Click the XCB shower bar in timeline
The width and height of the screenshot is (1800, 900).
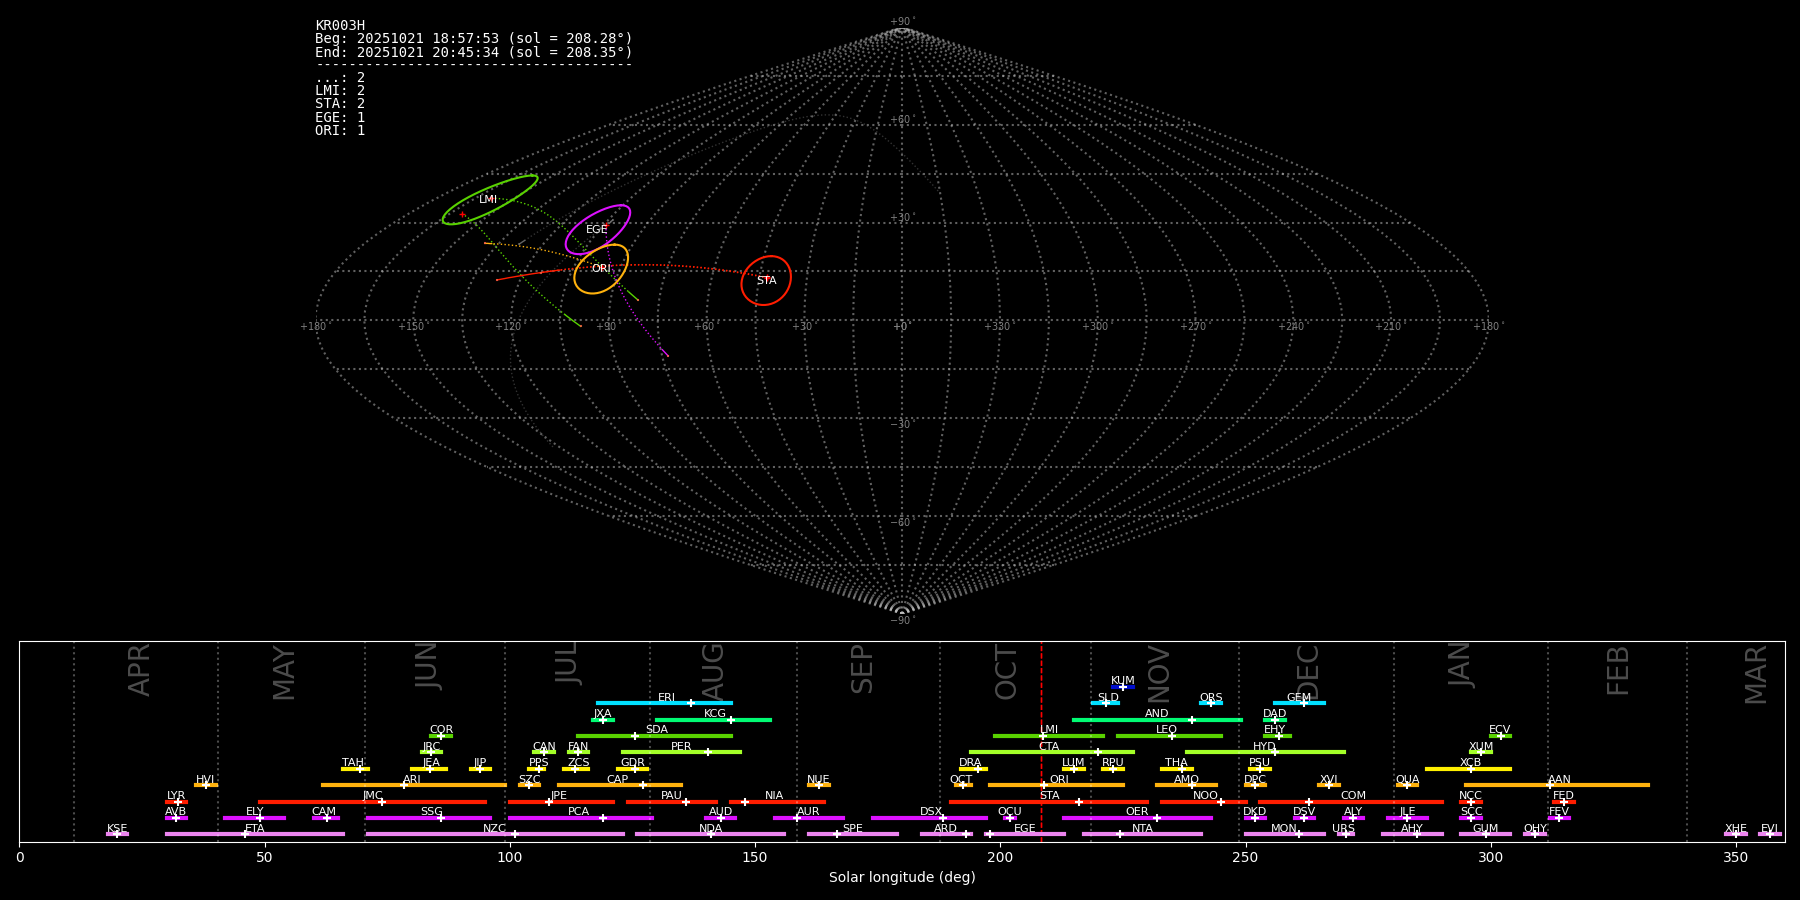tap(1468, 769)
